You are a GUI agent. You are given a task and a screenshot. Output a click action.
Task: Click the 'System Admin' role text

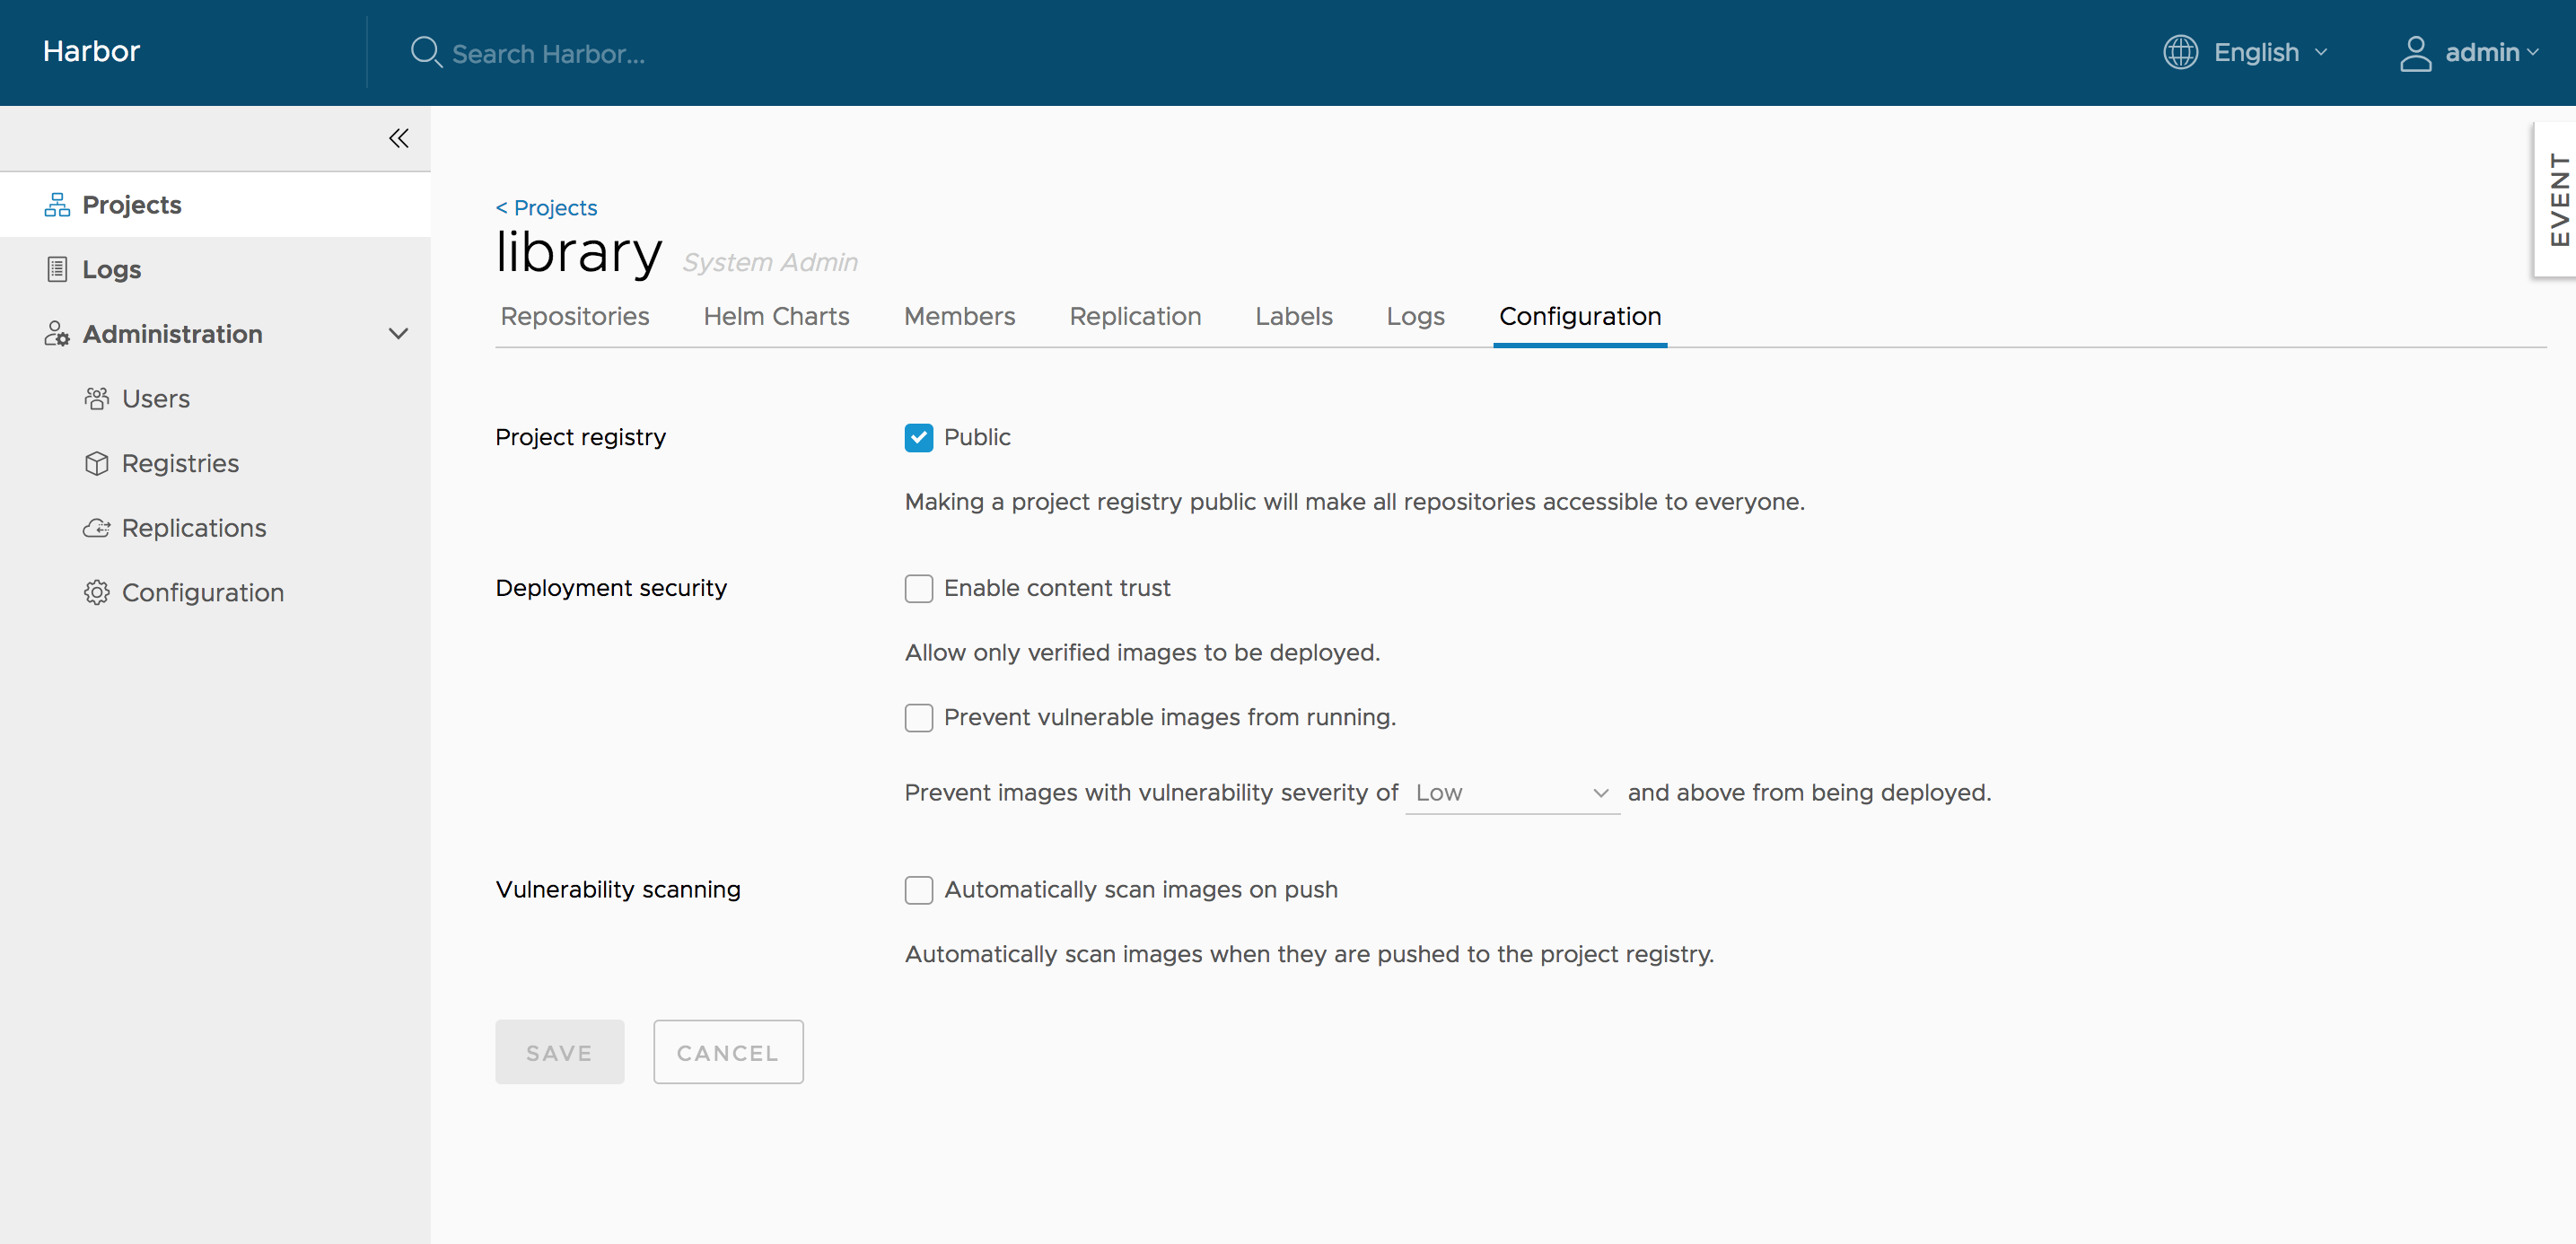(770, 262)
